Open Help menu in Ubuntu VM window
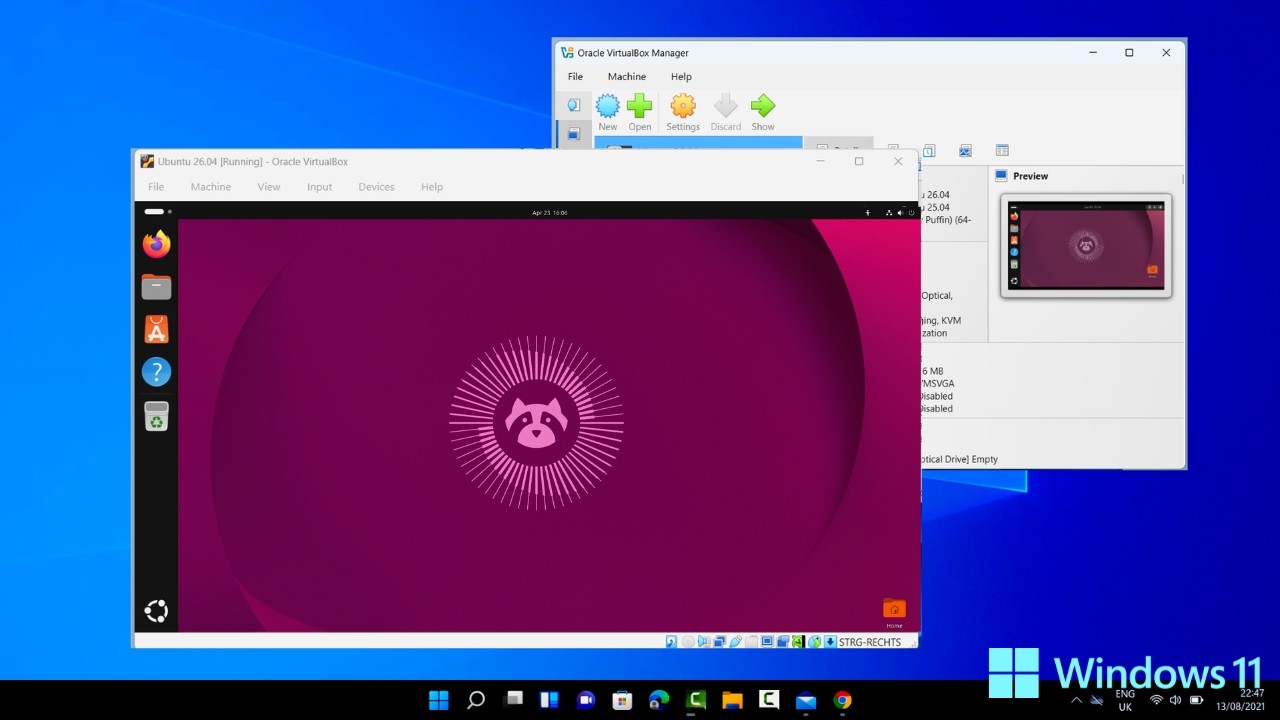1280x720 pixels. click(x=432, y=187)
